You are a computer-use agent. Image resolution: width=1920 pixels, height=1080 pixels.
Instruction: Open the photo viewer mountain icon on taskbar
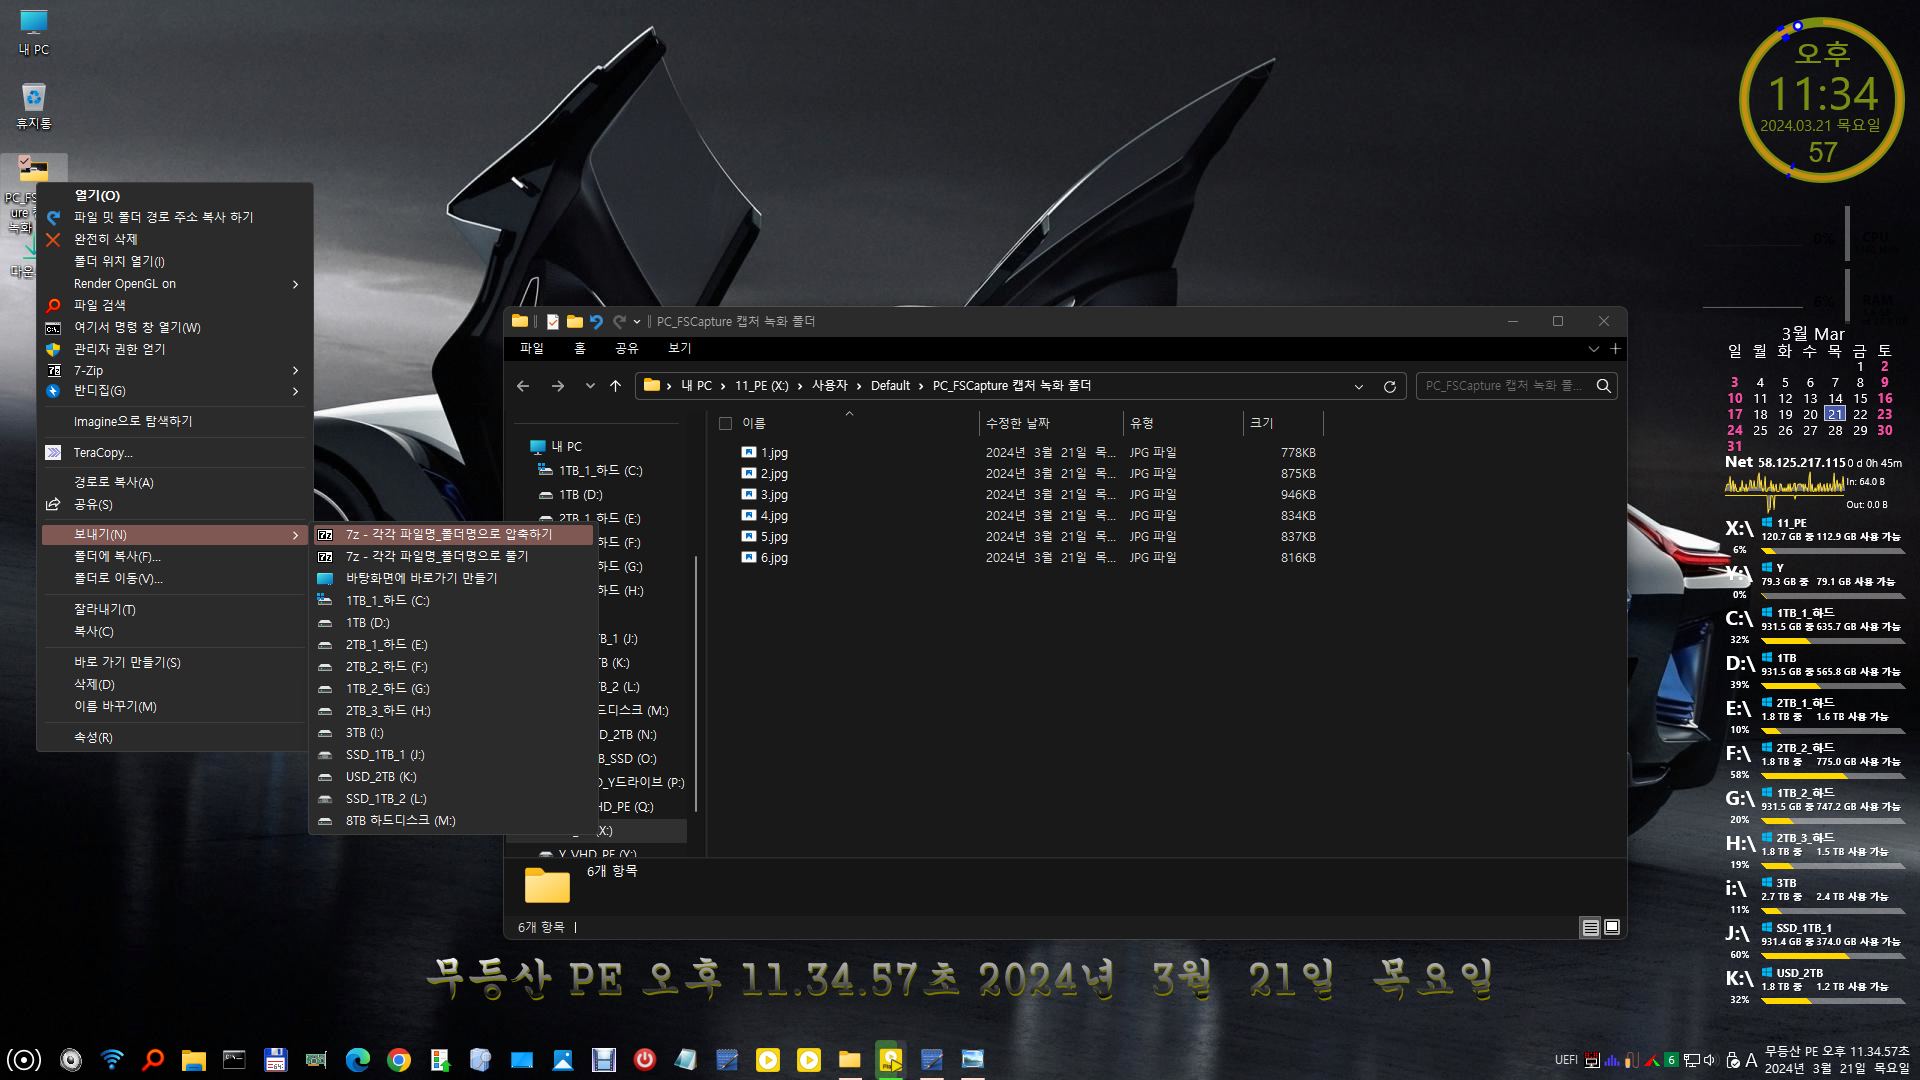tap(563, 1060)
